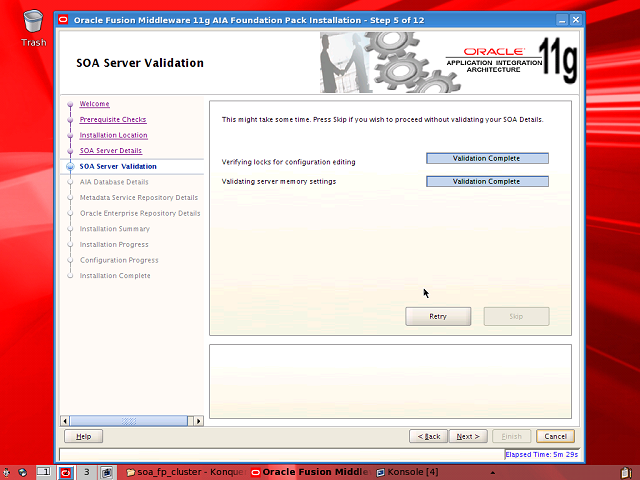The image size is (640, 480).
Task: Switch to soa_fp_cluster Konqueror window in taskbar
Action: click(x=186, y=472)
